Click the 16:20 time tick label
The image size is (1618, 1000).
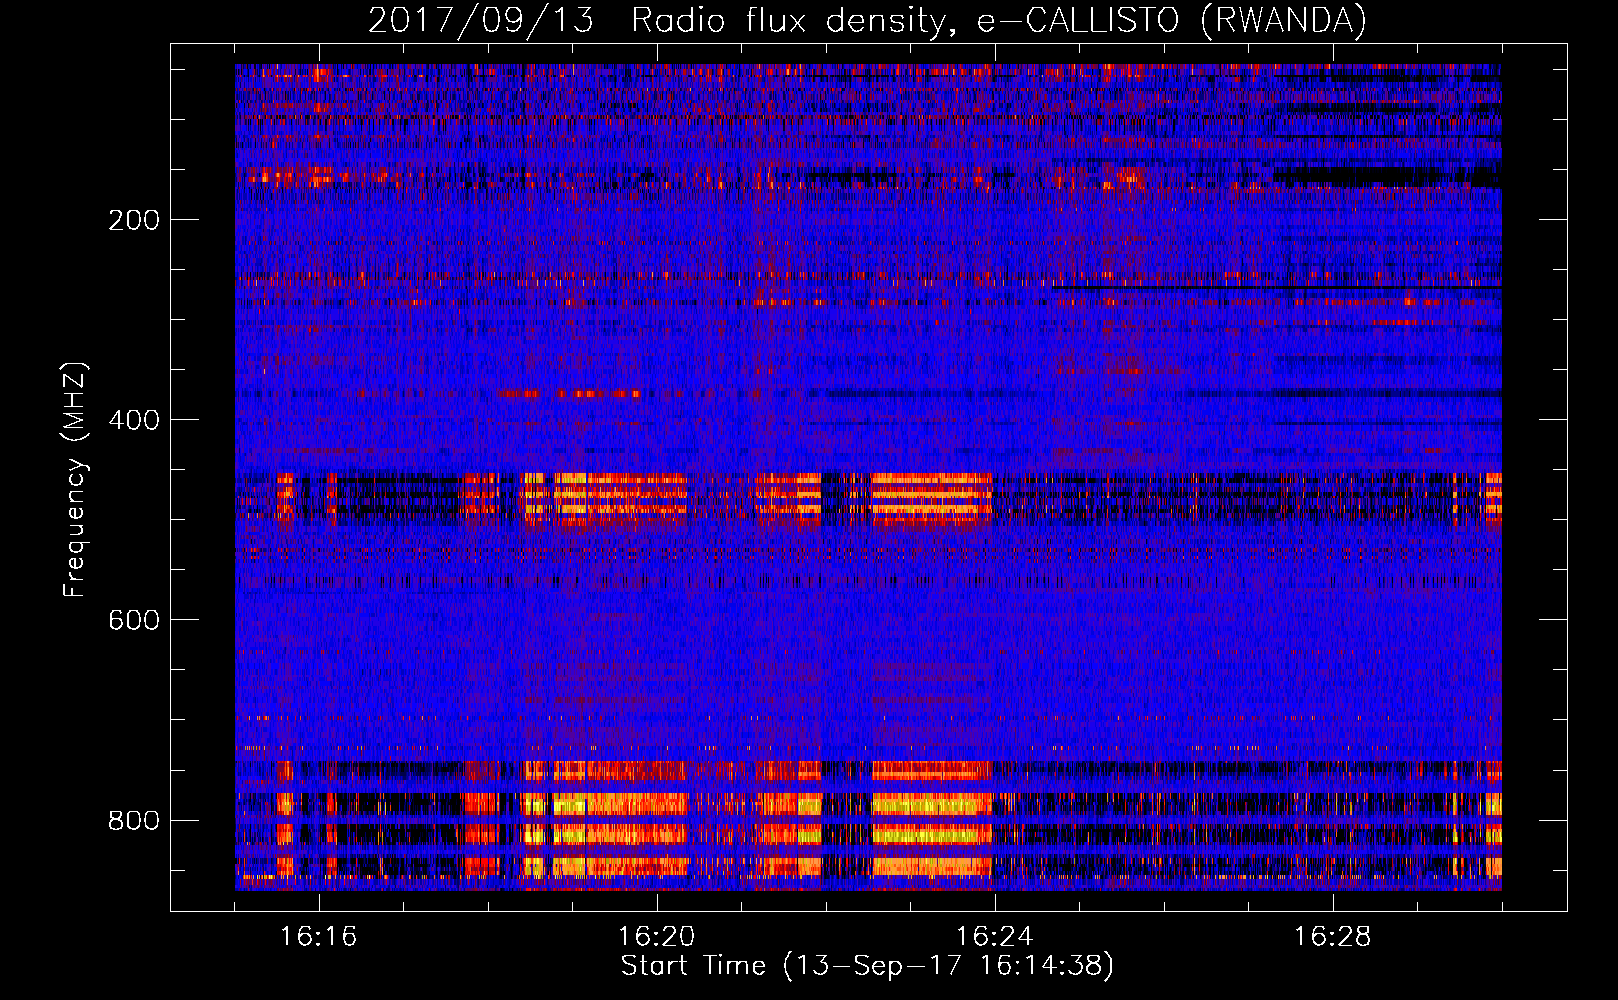coord(657,936)
